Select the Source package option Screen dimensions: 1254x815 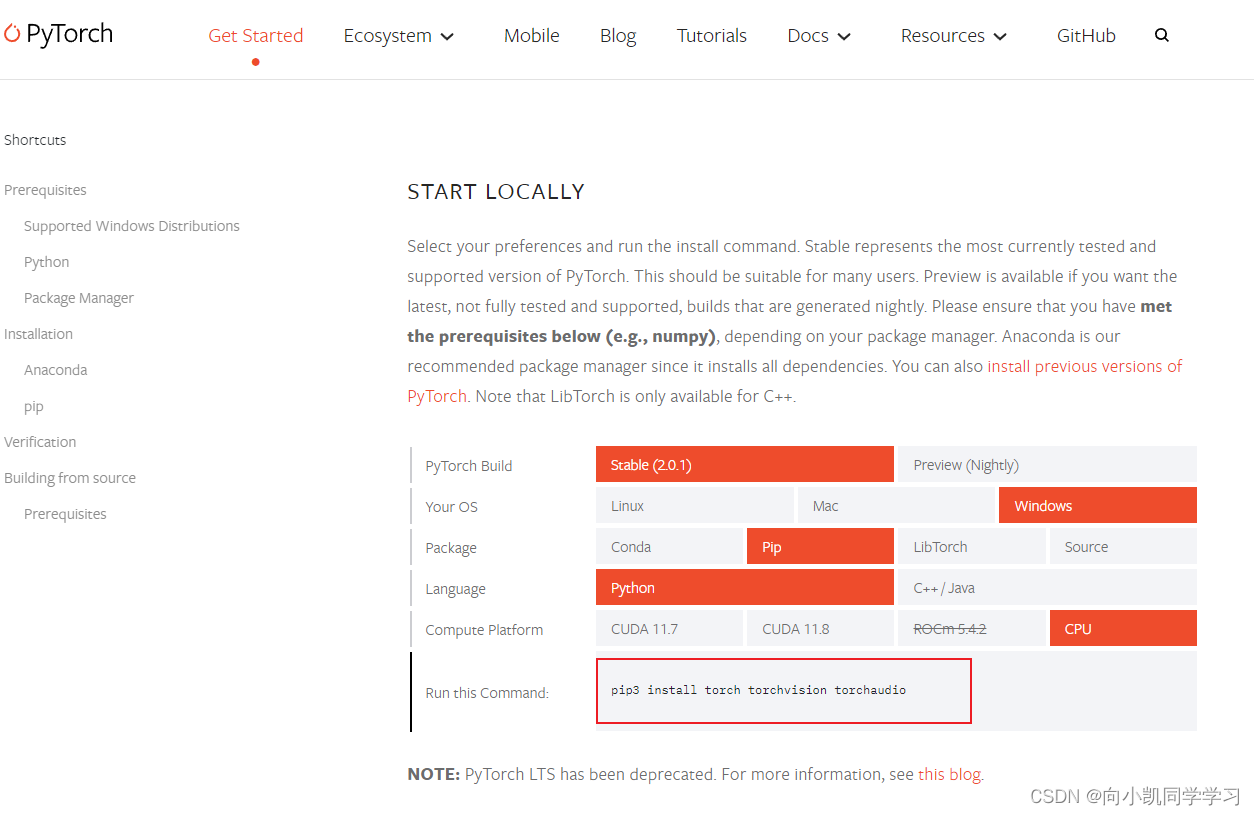pos(1123,546)
